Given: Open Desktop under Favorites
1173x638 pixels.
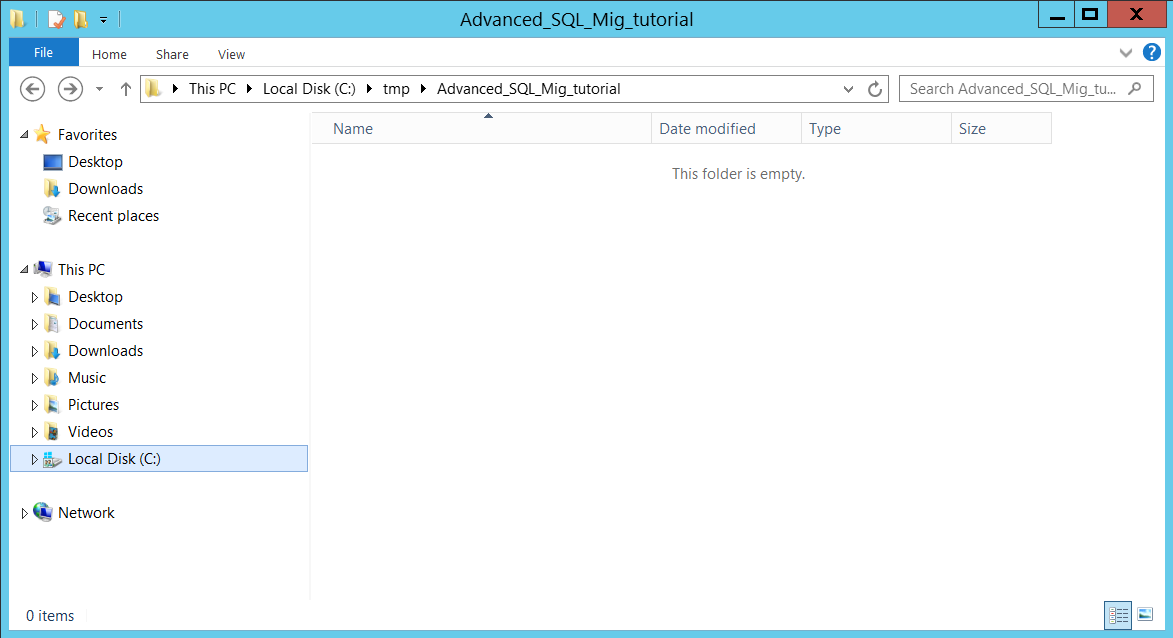Looking at the screenshot, I should (95, 162).
